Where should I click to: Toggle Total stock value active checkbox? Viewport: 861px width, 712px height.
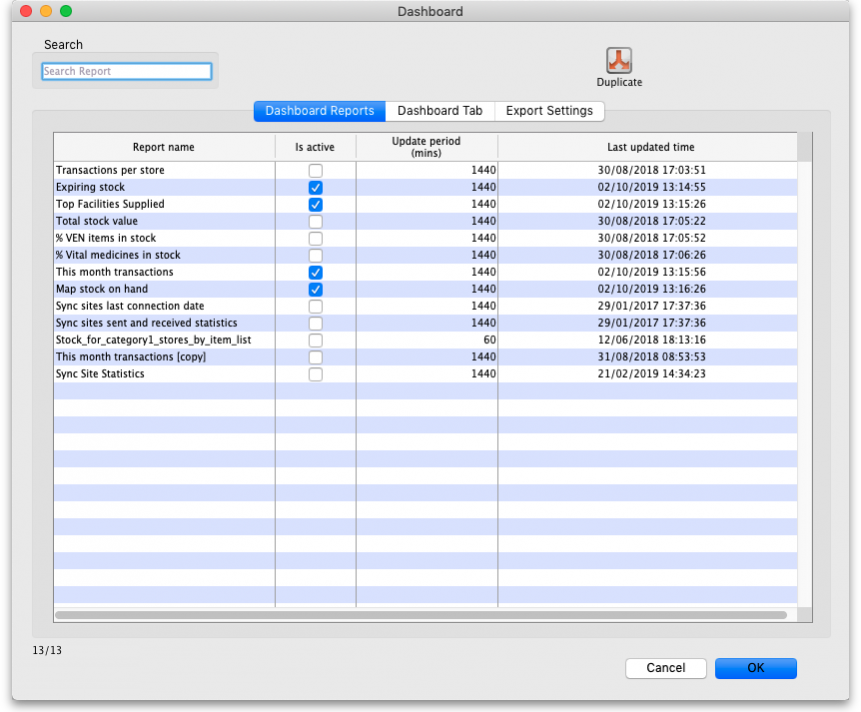pyautogui.click(x=315, y=222)
